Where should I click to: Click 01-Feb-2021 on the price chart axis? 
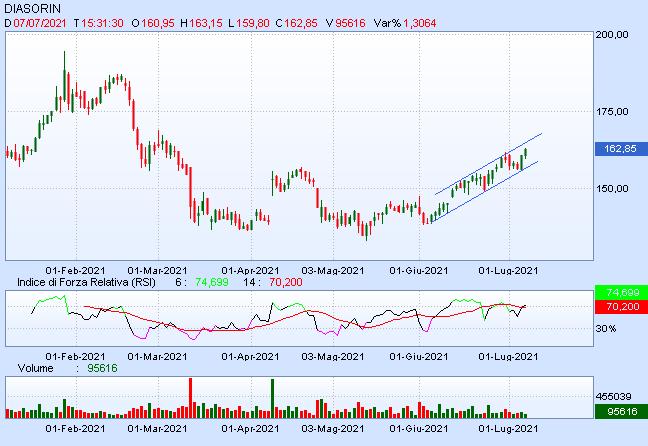click(75, 271)
